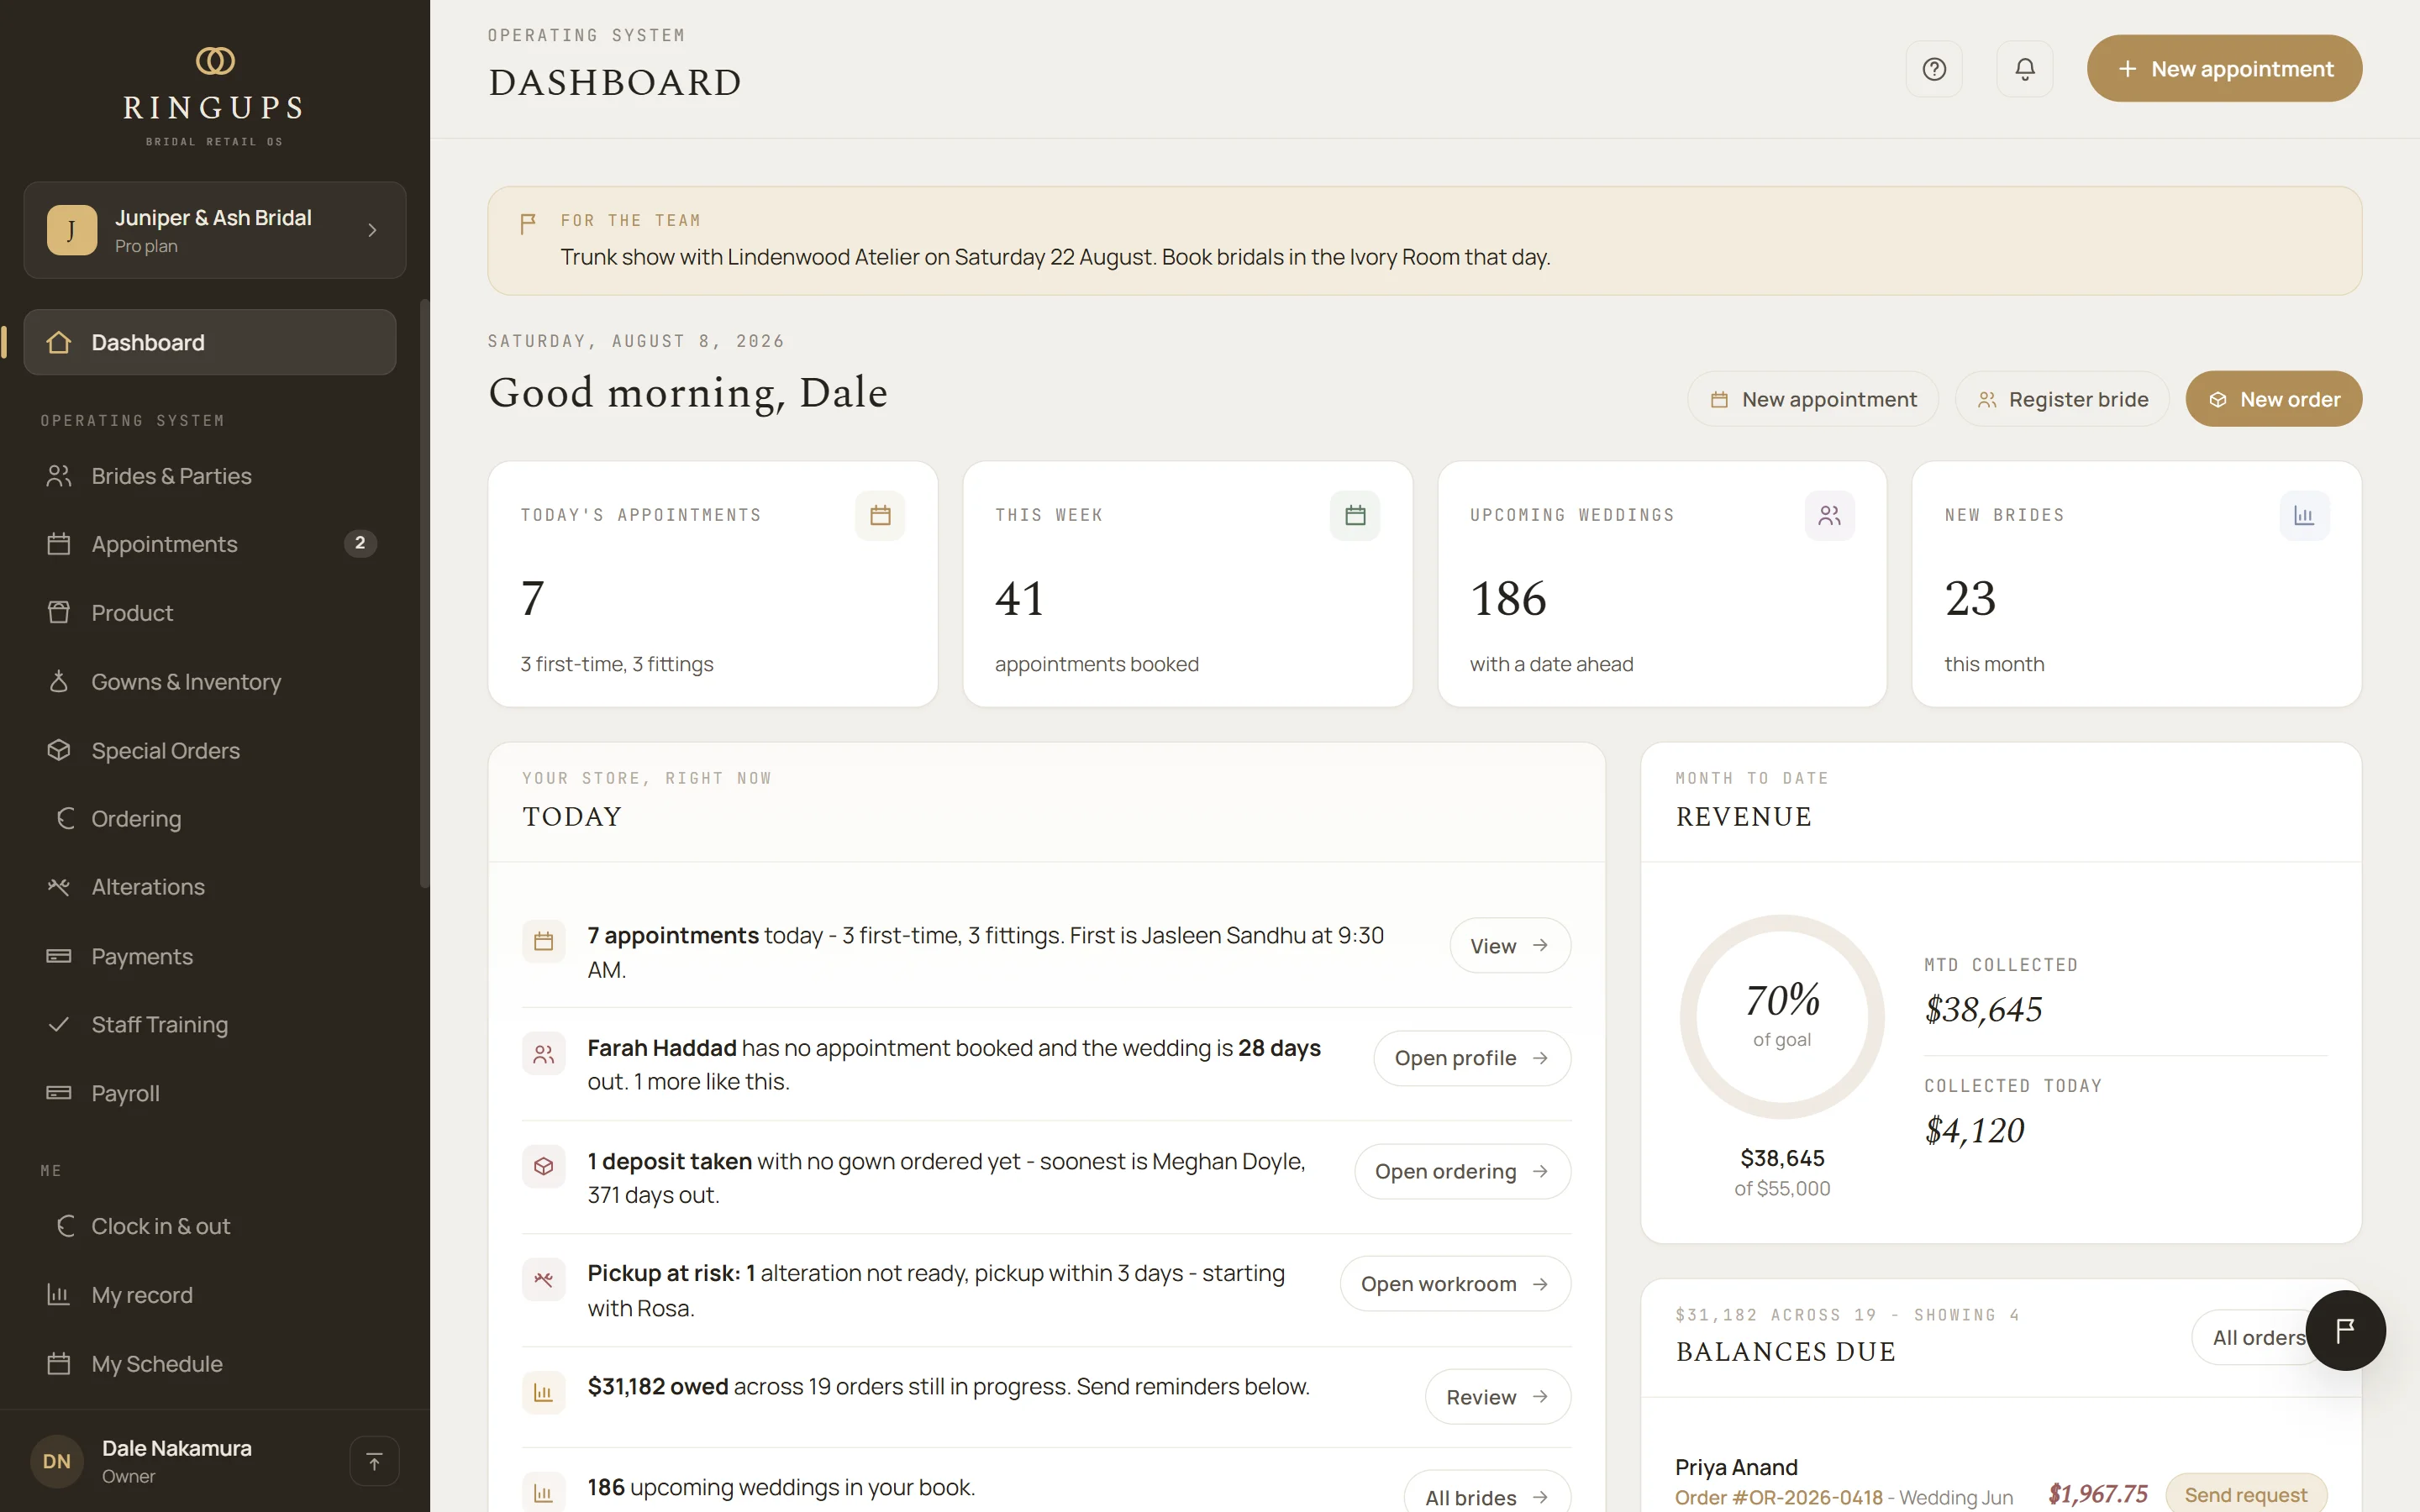Go to Alterations page
This screenshot has width=2420, height=1512.
[210, 887]
